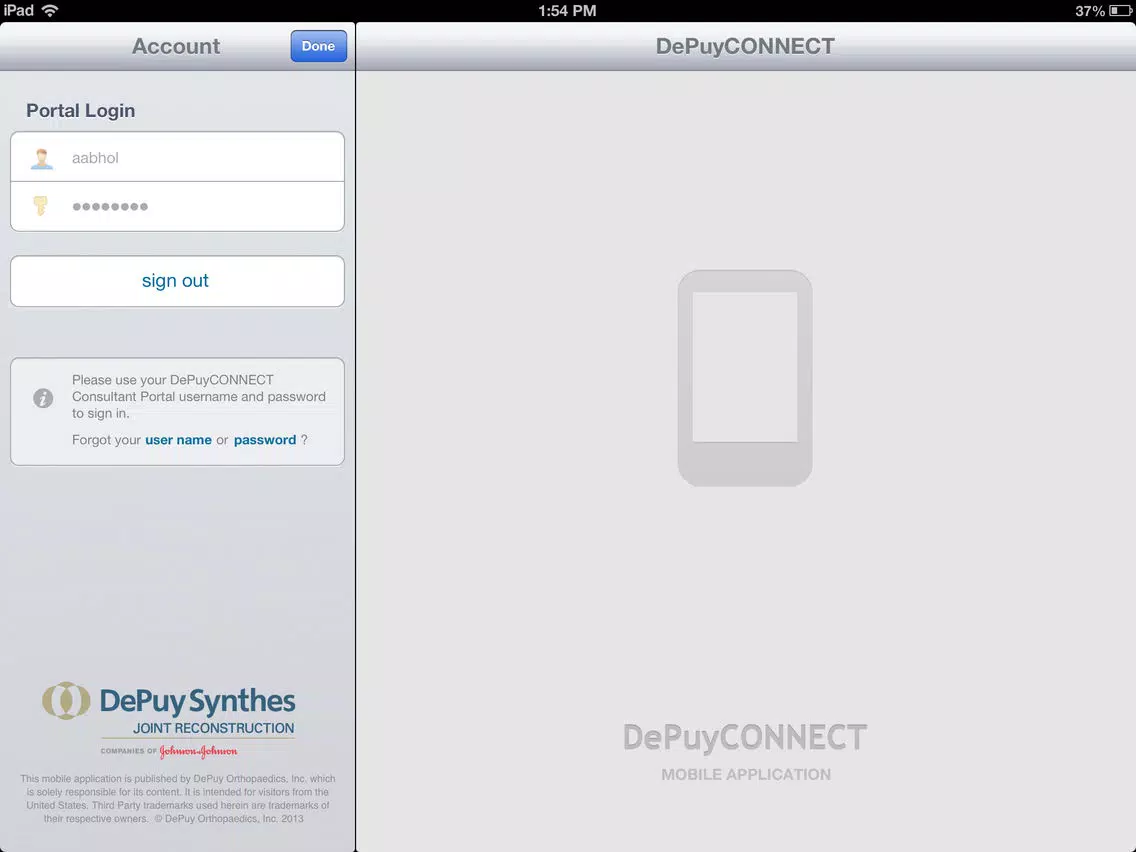The width and height of the screenshot is (1136, 852).
Task: Click the user avatar icon in username row
Action: click(42, 158)
